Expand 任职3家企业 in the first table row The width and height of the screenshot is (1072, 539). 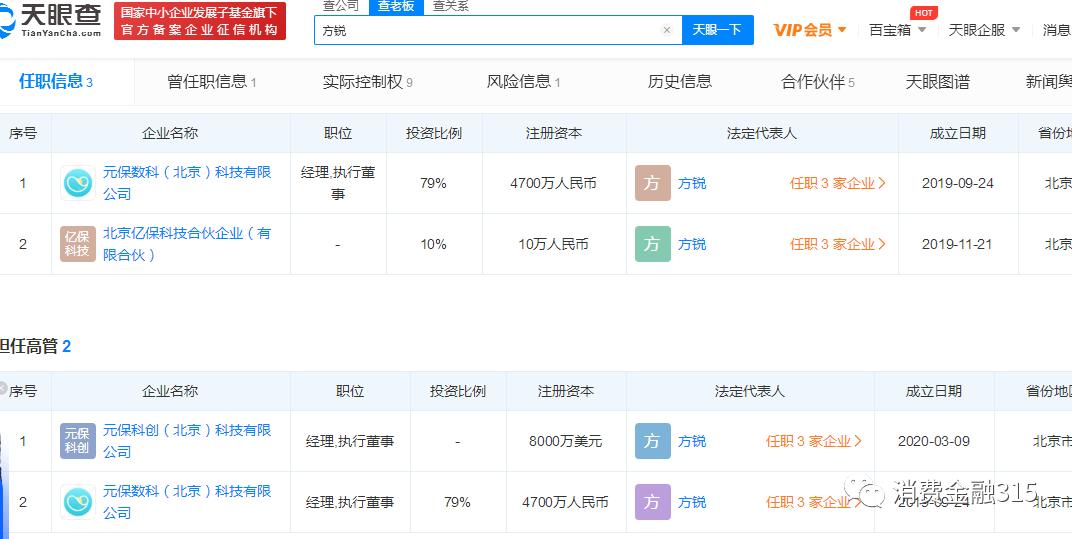(x=837, y=183)
